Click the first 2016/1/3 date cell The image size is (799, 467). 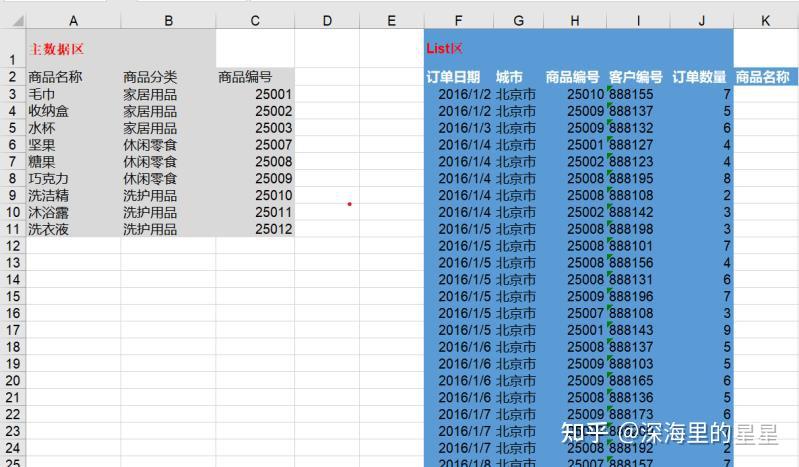(x=459, y=128)
